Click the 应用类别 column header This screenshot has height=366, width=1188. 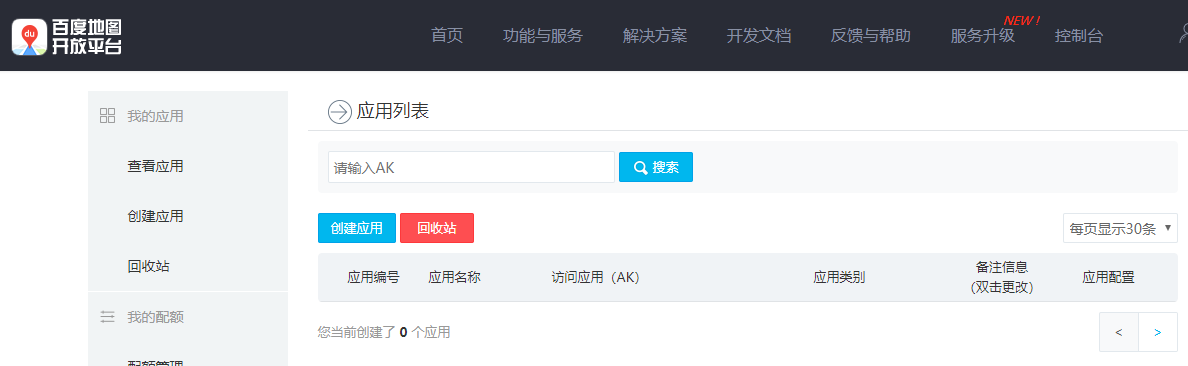(839, 277)
